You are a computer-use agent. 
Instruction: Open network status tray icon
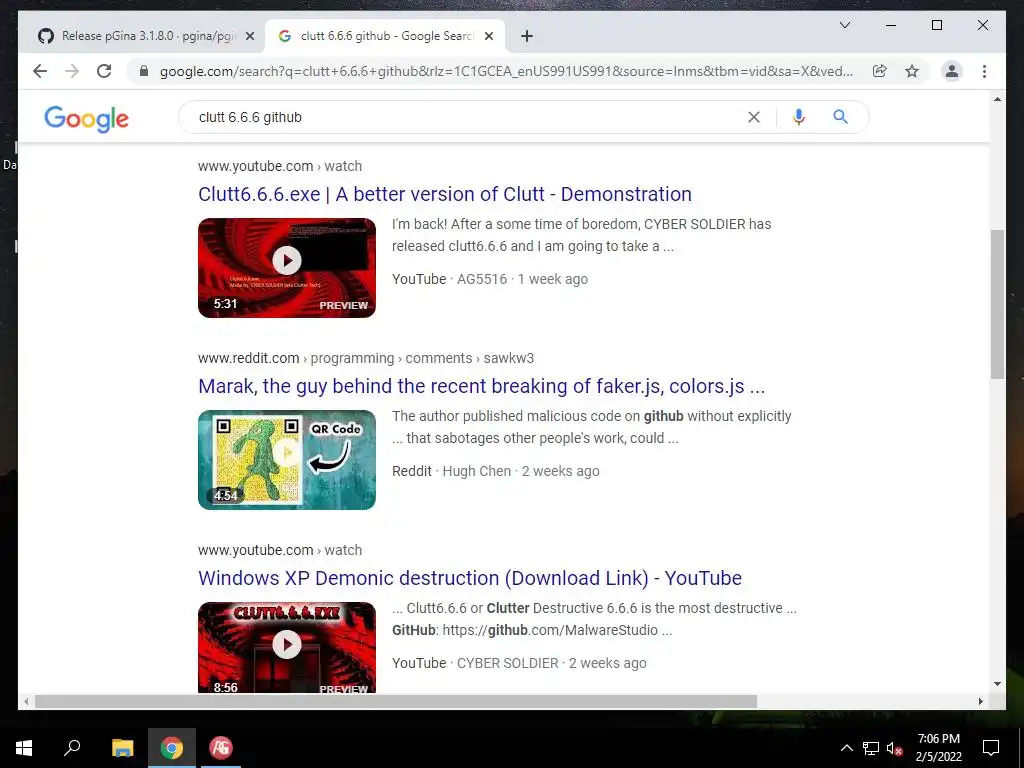click(x=871, y=748)
